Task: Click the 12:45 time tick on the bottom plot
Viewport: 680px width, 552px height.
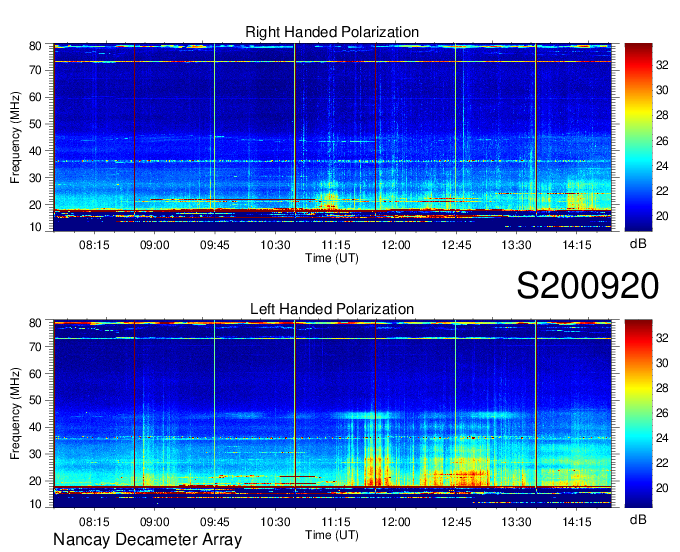Action: [456, 522]
